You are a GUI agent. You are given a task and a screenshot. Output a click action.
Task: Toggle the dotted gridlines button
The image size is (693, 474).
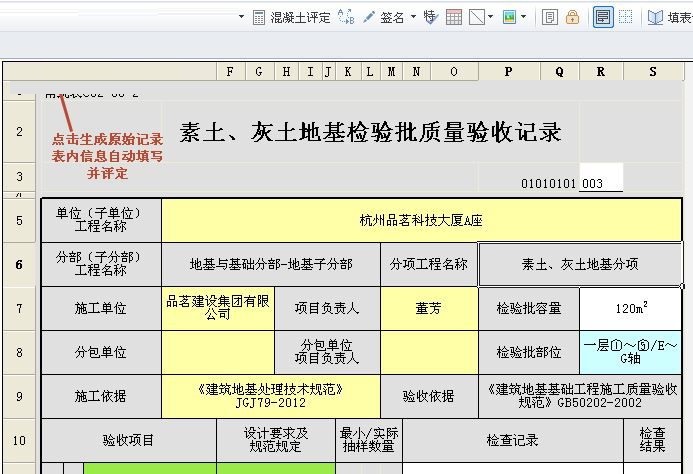tap(626, 17)
